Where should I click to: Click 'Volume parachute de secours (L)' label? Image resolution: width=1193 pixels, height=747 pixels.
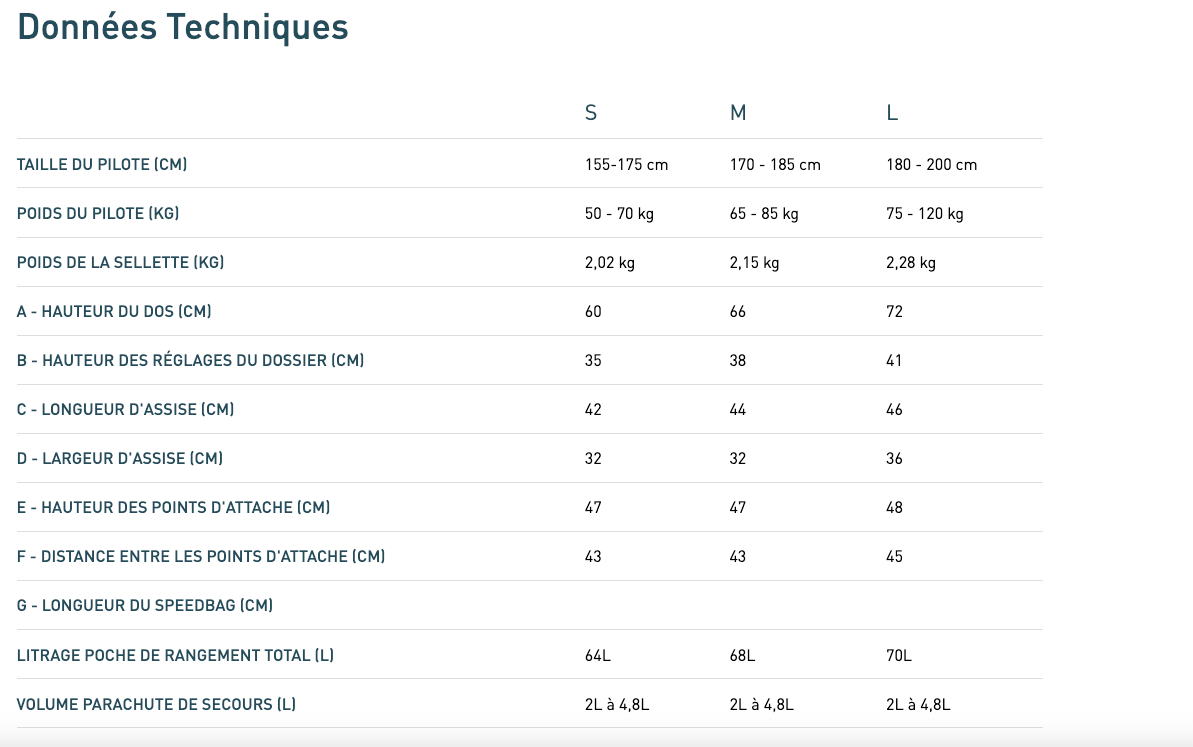coord(156,705)
